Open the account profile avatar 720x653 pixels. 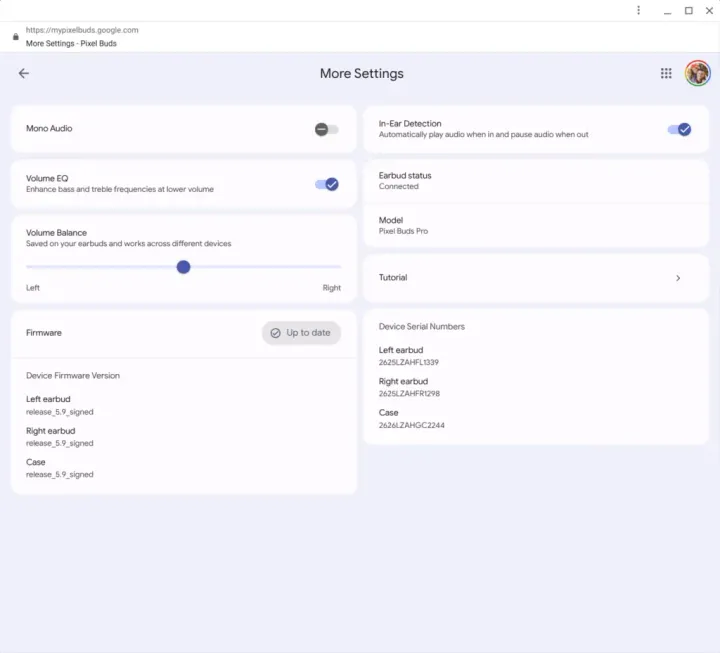tap(697, 73)
